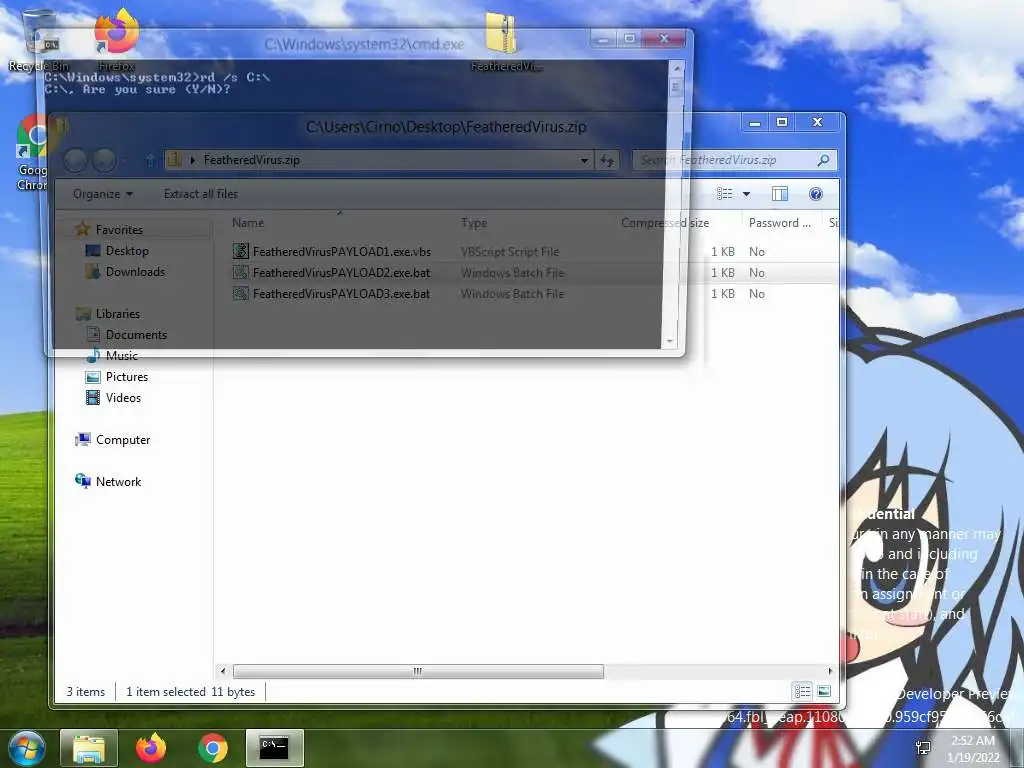Open Documents library
Screen dimensions: 1024x768
pos(136,334)
